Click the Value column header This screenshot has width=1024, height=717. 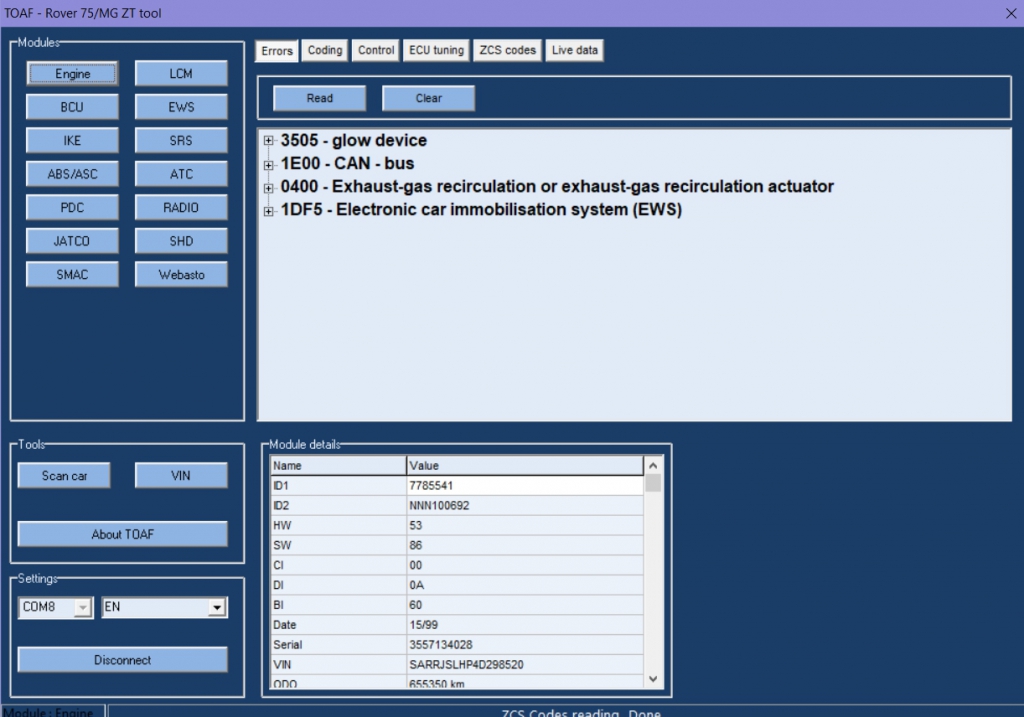[x=524, y=466]
